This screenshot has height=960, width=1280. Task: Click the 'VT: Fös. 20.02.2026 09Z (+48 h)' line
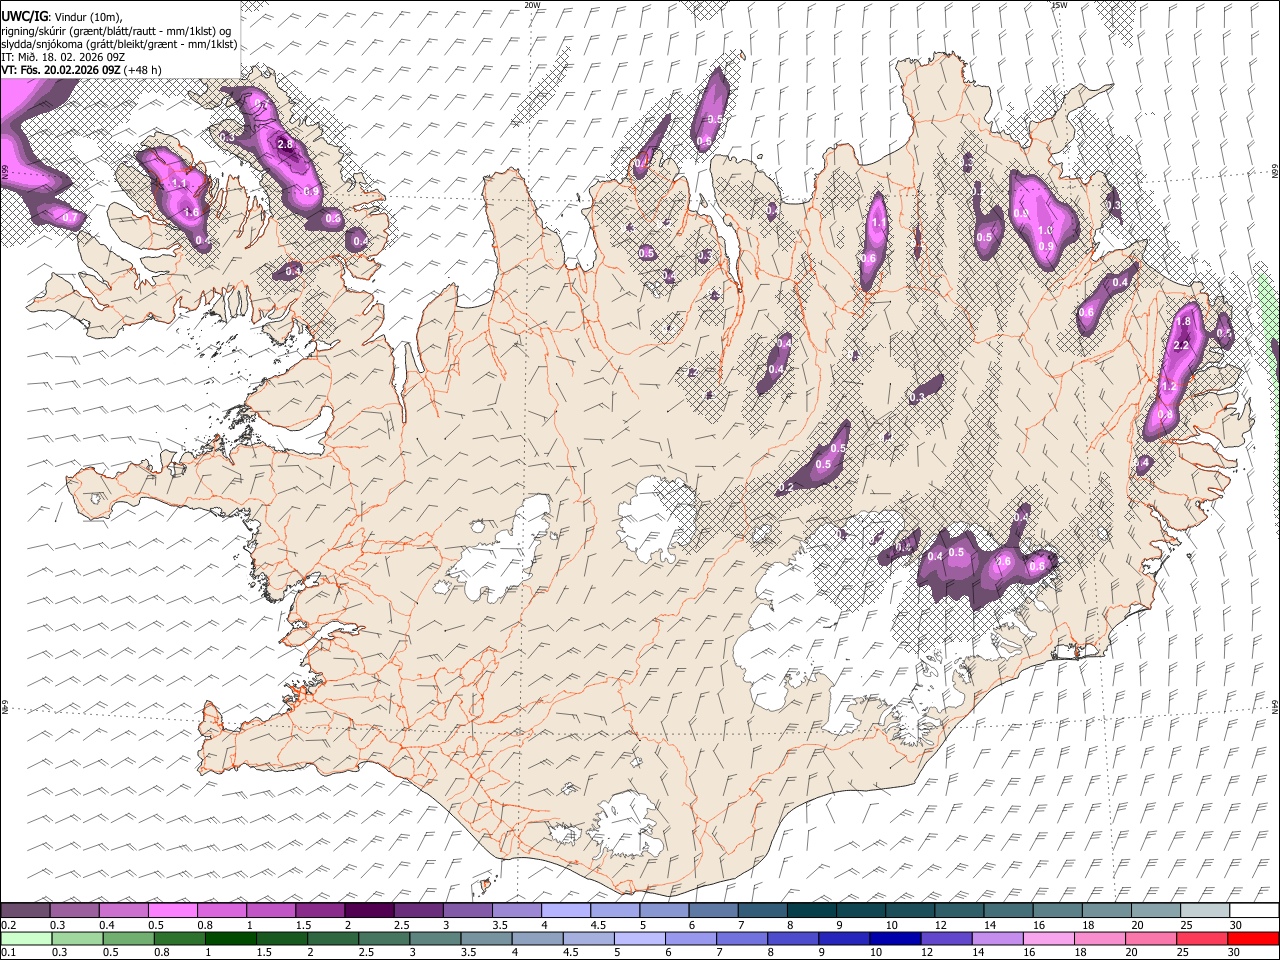pos(81,70)
